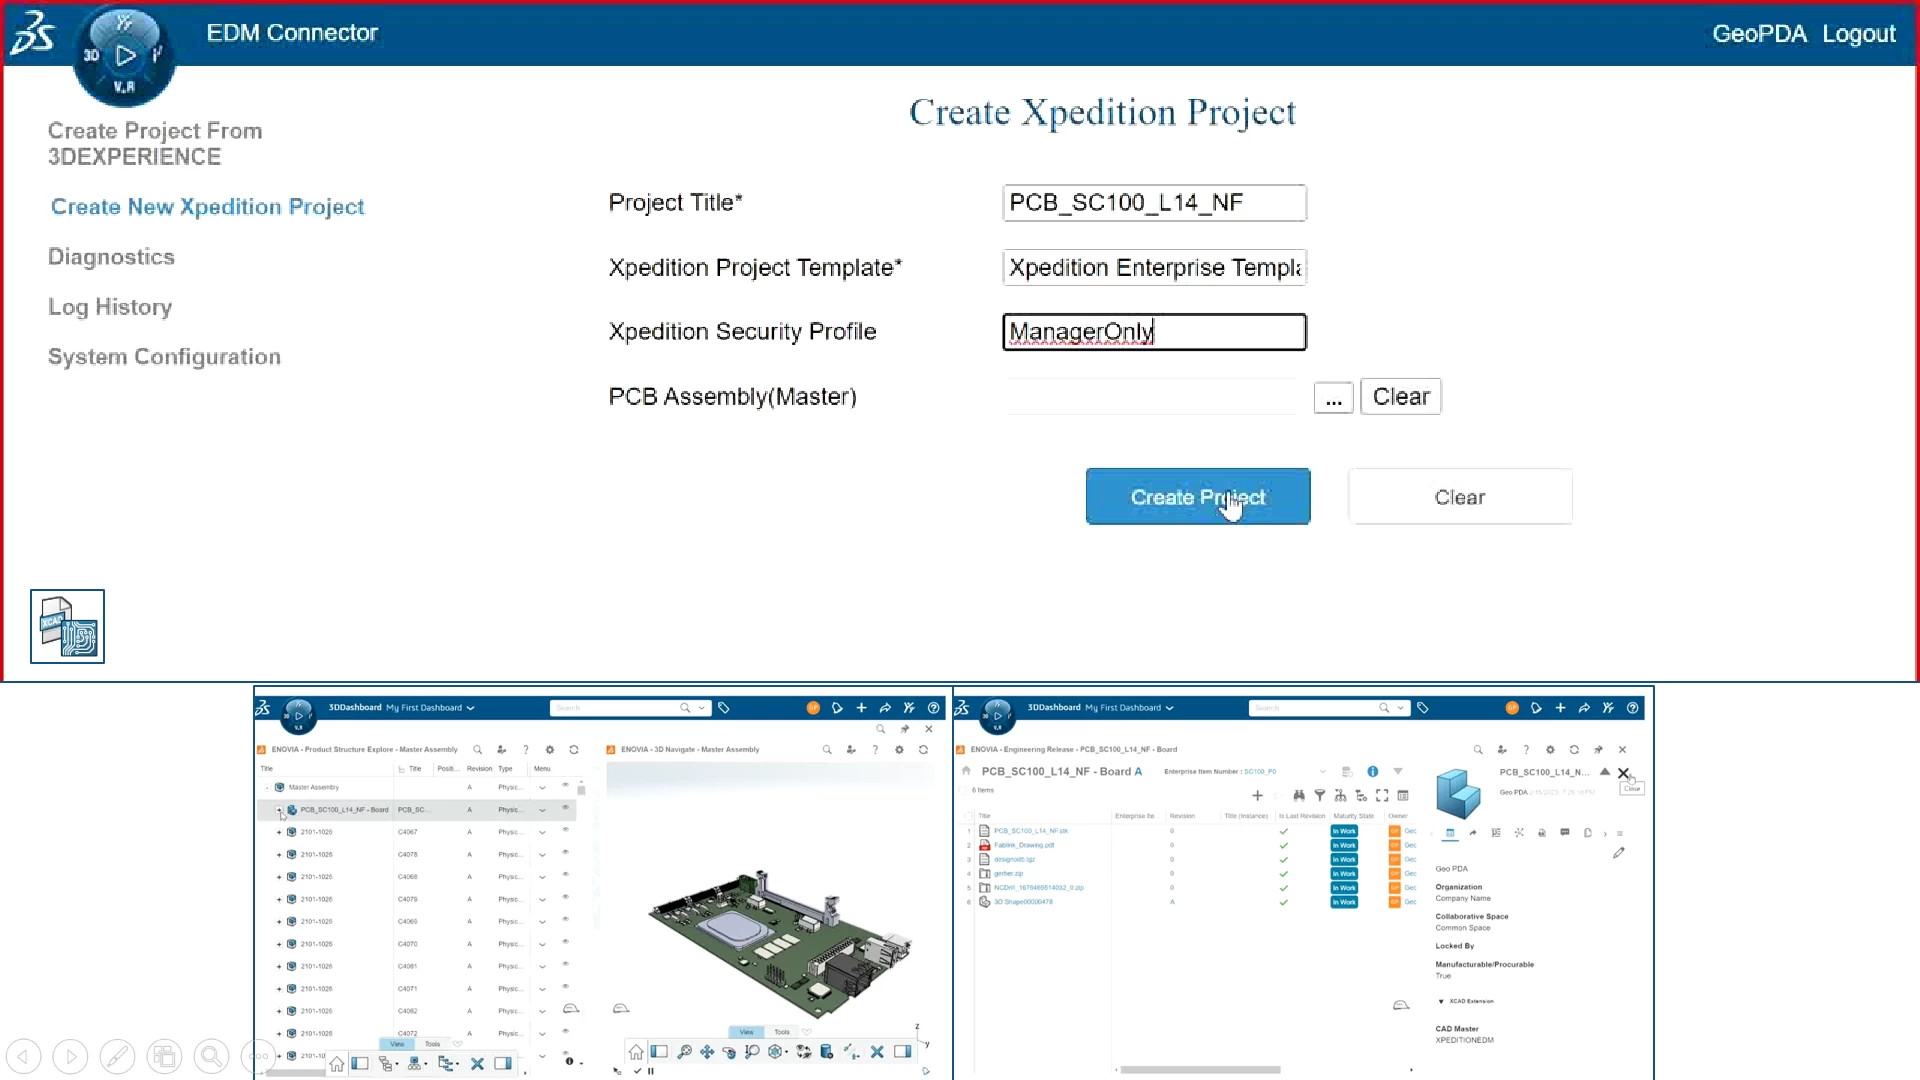Toggle visibility eye for C4079 row
Viewport: 1920px width, 1080px height.
click(565, 898)
